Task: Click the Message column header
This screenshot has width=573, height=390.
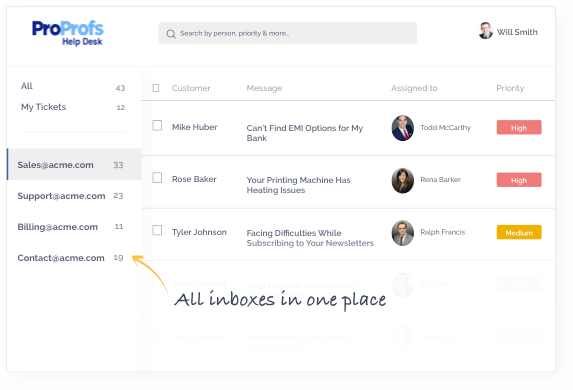Action: pyautogui.click(x=264, y=88)
